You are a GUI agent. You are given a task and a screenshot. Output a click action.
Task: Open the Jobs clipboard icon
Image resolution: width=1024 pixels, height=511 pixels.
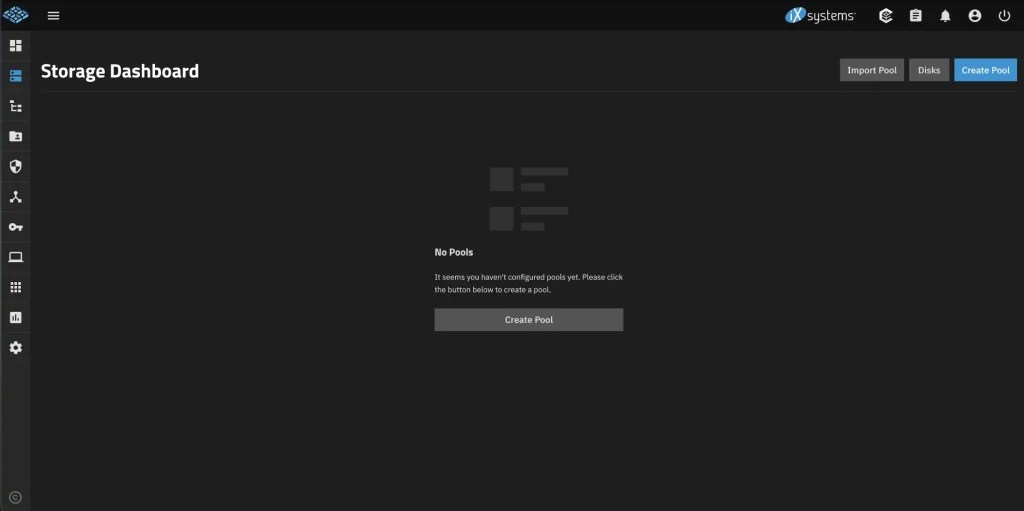click(x=916, y=16)
